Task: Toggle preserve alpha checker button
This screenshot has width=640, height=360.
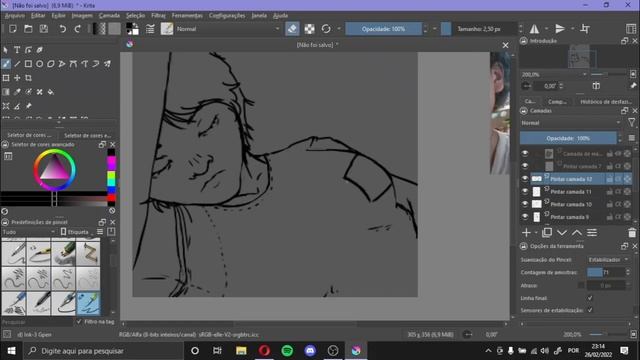Action: 309,29
